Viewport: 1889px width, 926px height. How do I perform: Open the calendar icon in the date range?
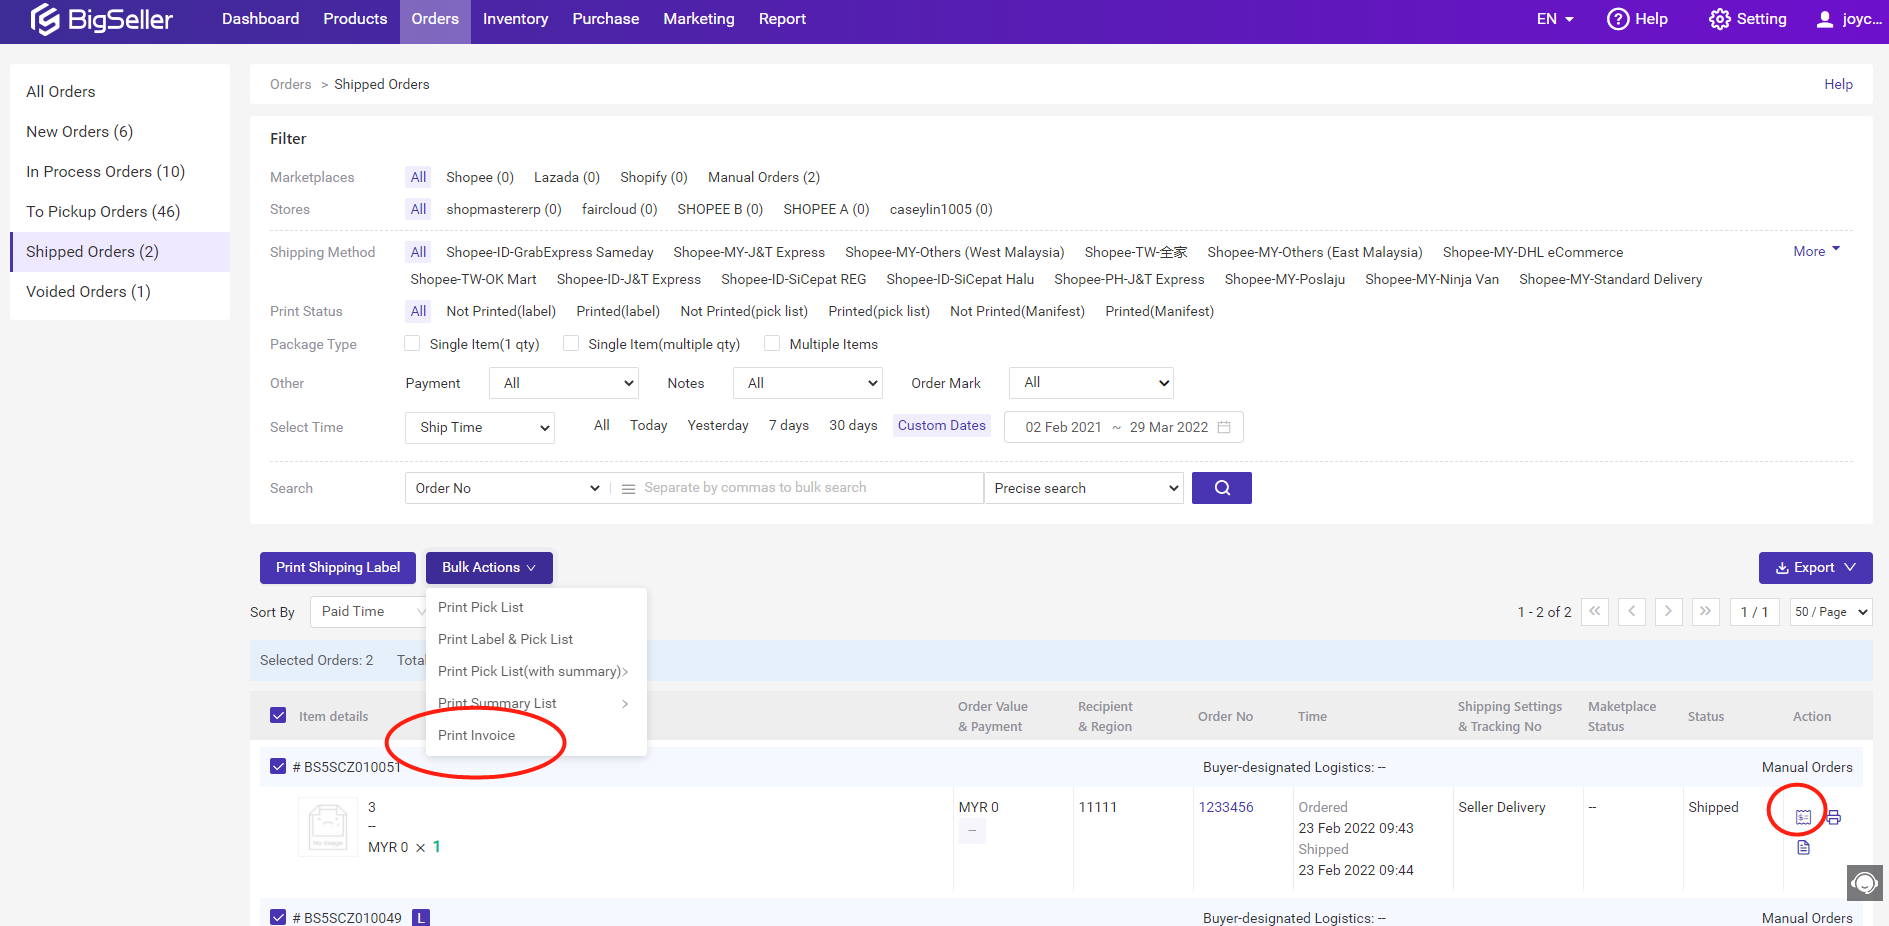tap(1224, 427)
